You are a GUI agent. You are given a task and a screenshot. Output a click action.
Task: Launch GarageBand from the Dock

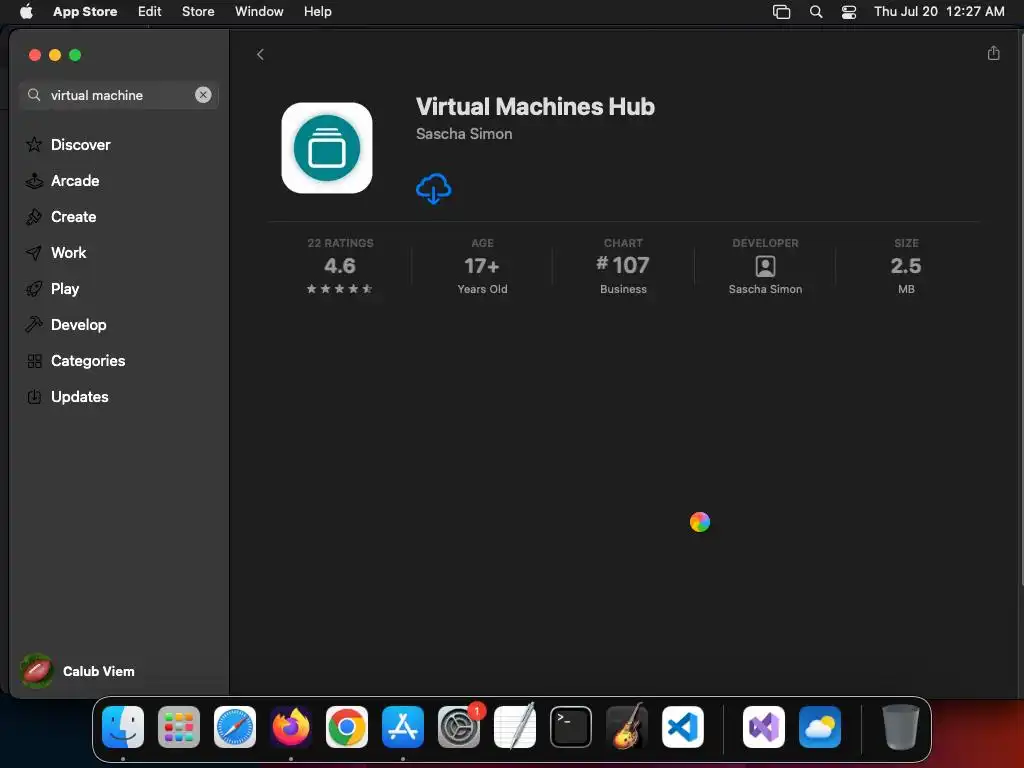627,726
